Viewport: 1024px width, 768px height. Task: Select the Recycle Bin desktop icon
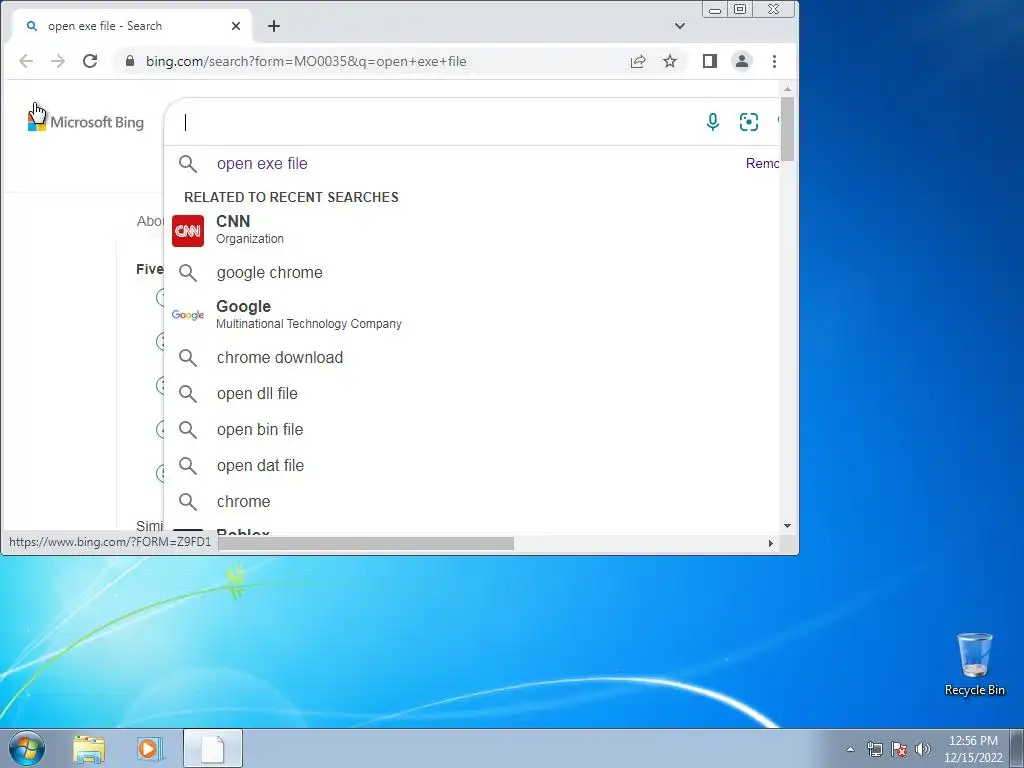[974, 664]
